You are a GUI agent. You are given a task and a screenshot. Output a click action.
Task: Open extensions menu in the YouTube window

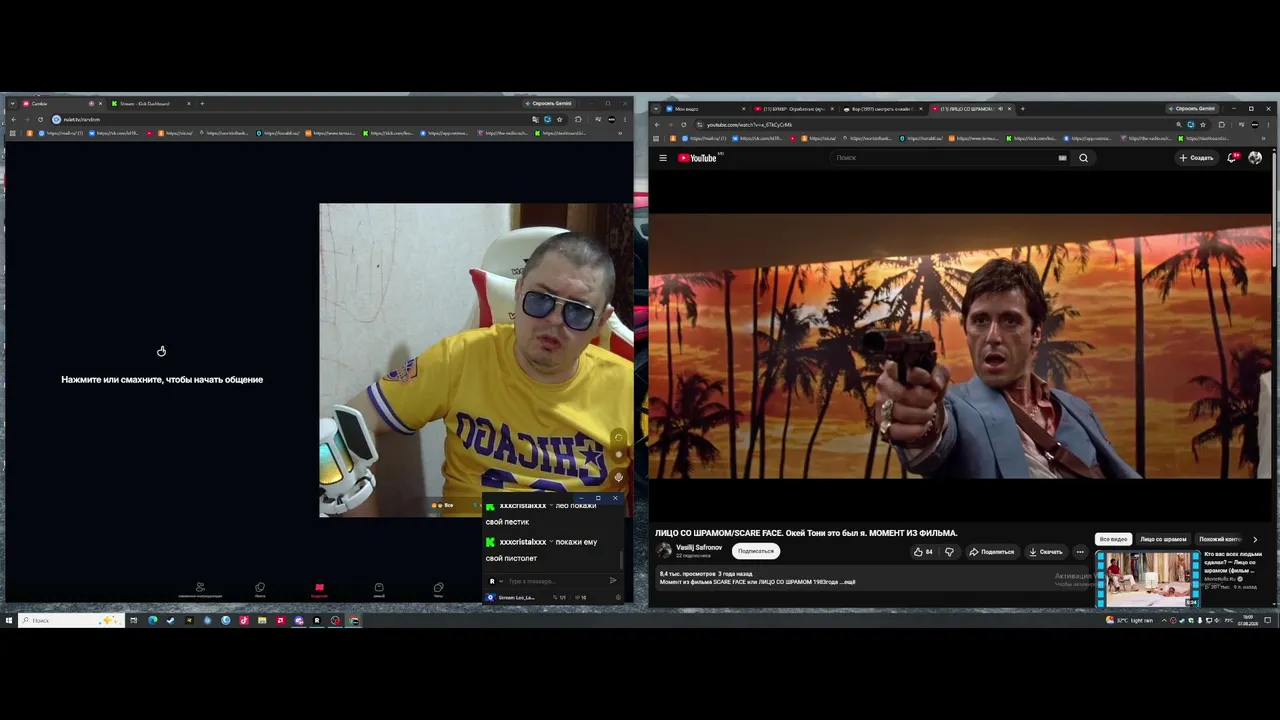click(1222, 125)
